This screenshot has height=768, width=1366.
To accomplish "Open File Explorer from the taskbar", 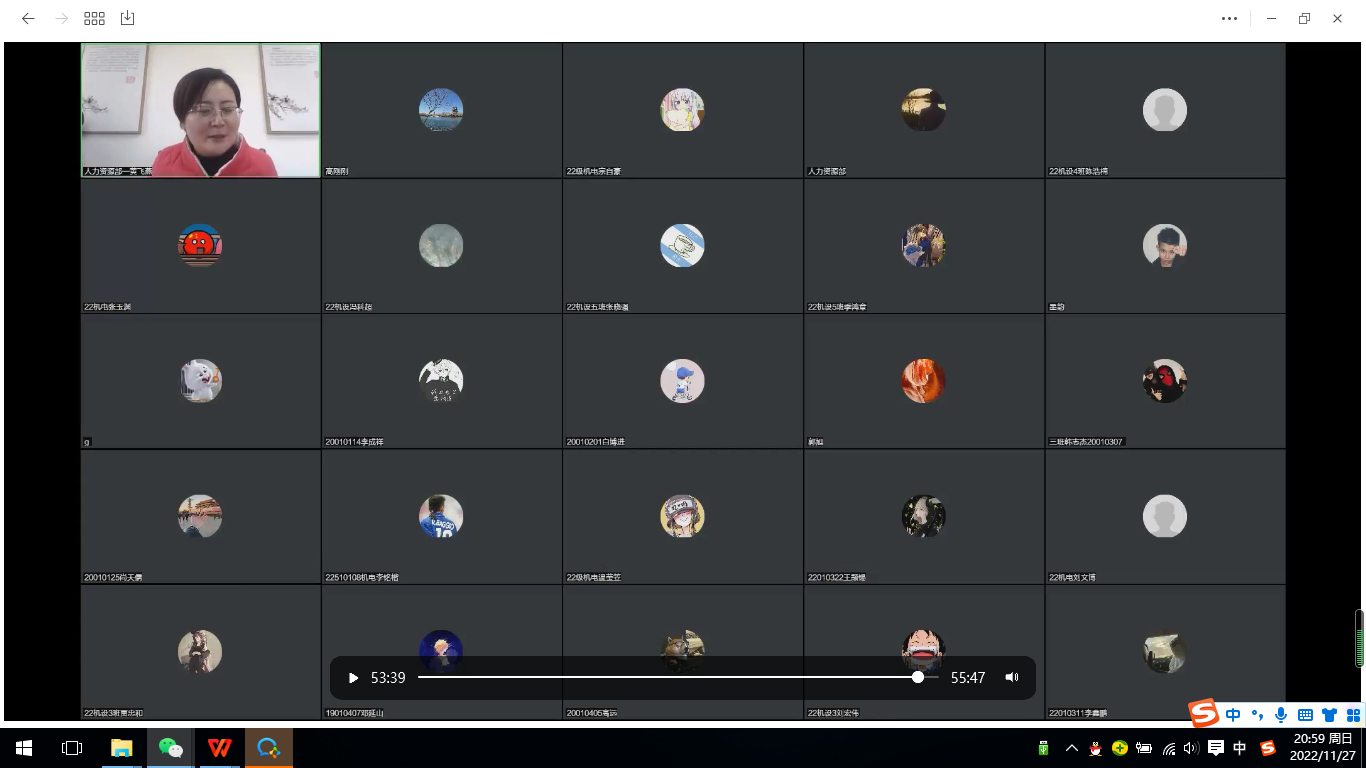I will tap(122, 748).
